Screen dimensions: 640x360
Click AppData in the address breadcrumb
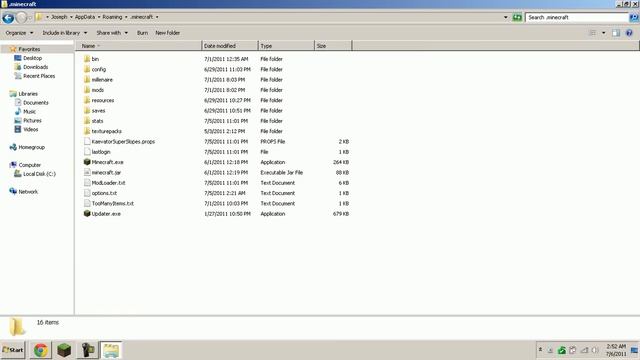pyautogui.click(x=85, y=17)
